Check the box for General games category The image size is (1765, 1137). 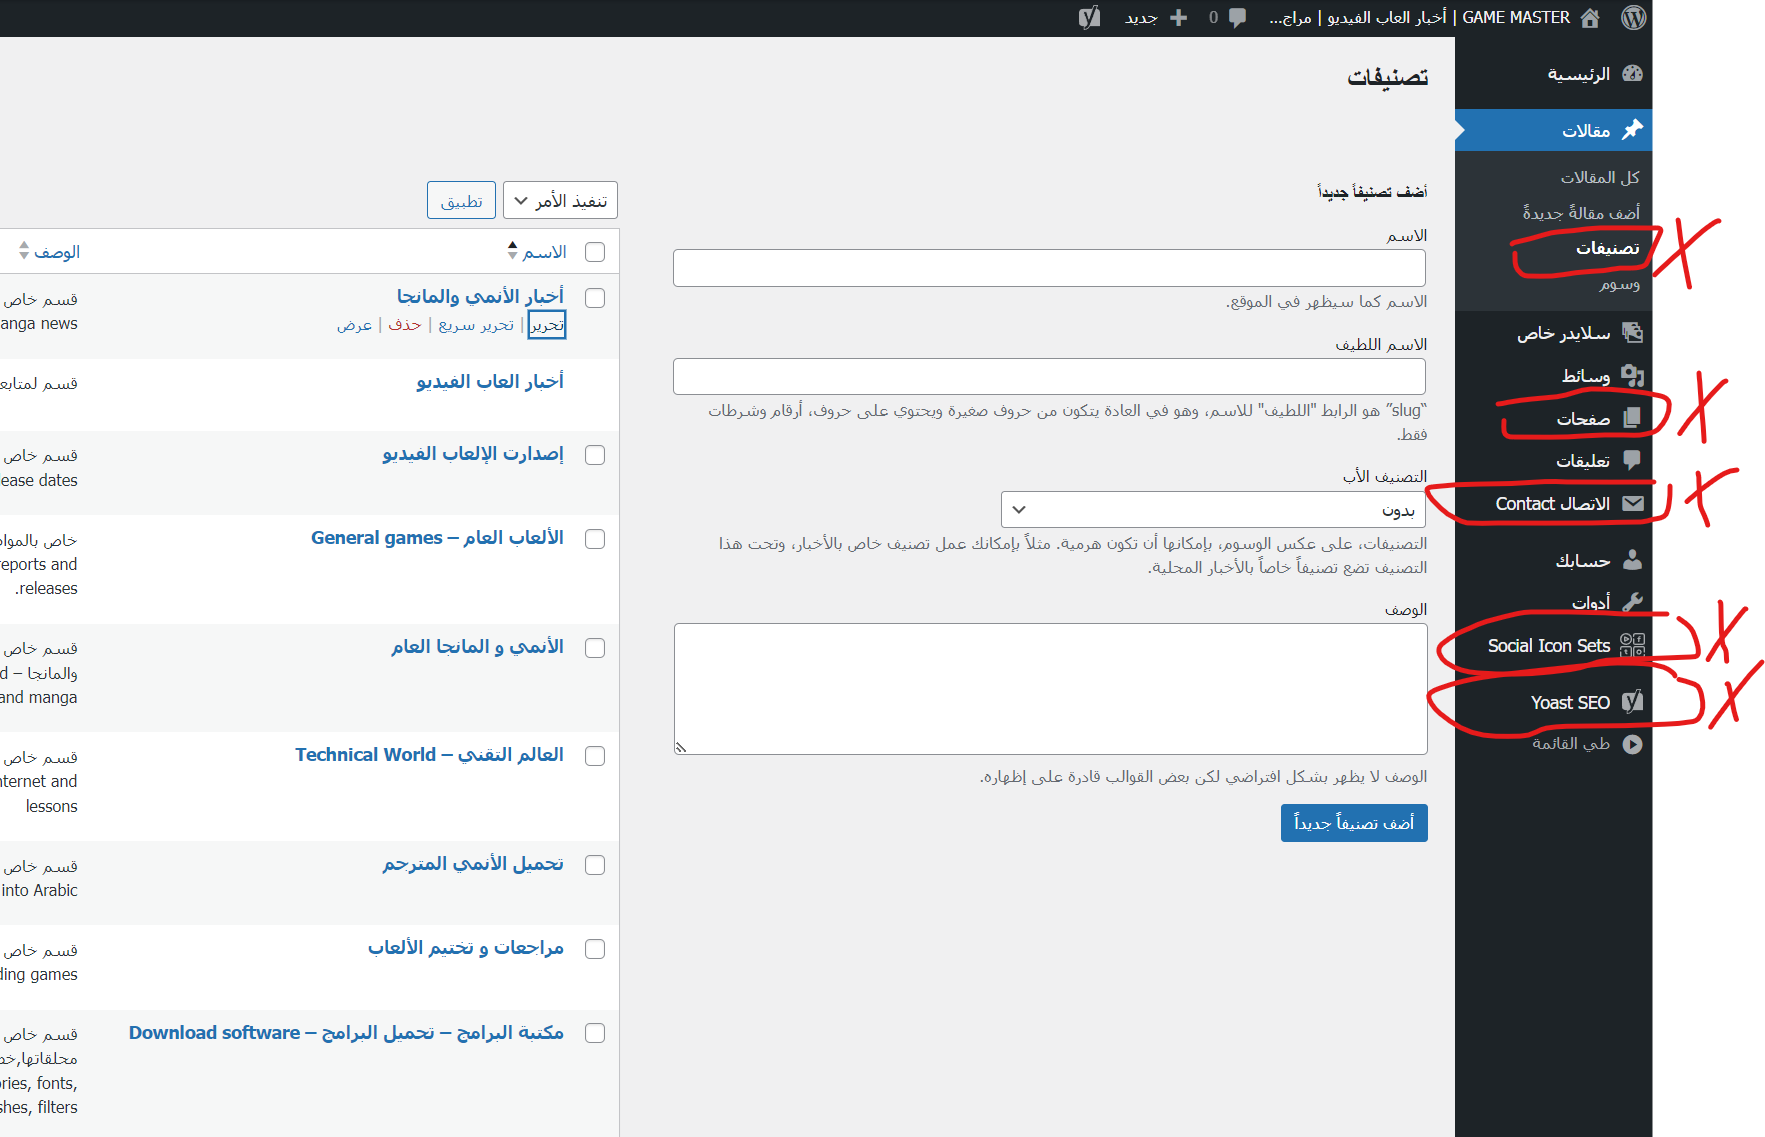[595, 539]
